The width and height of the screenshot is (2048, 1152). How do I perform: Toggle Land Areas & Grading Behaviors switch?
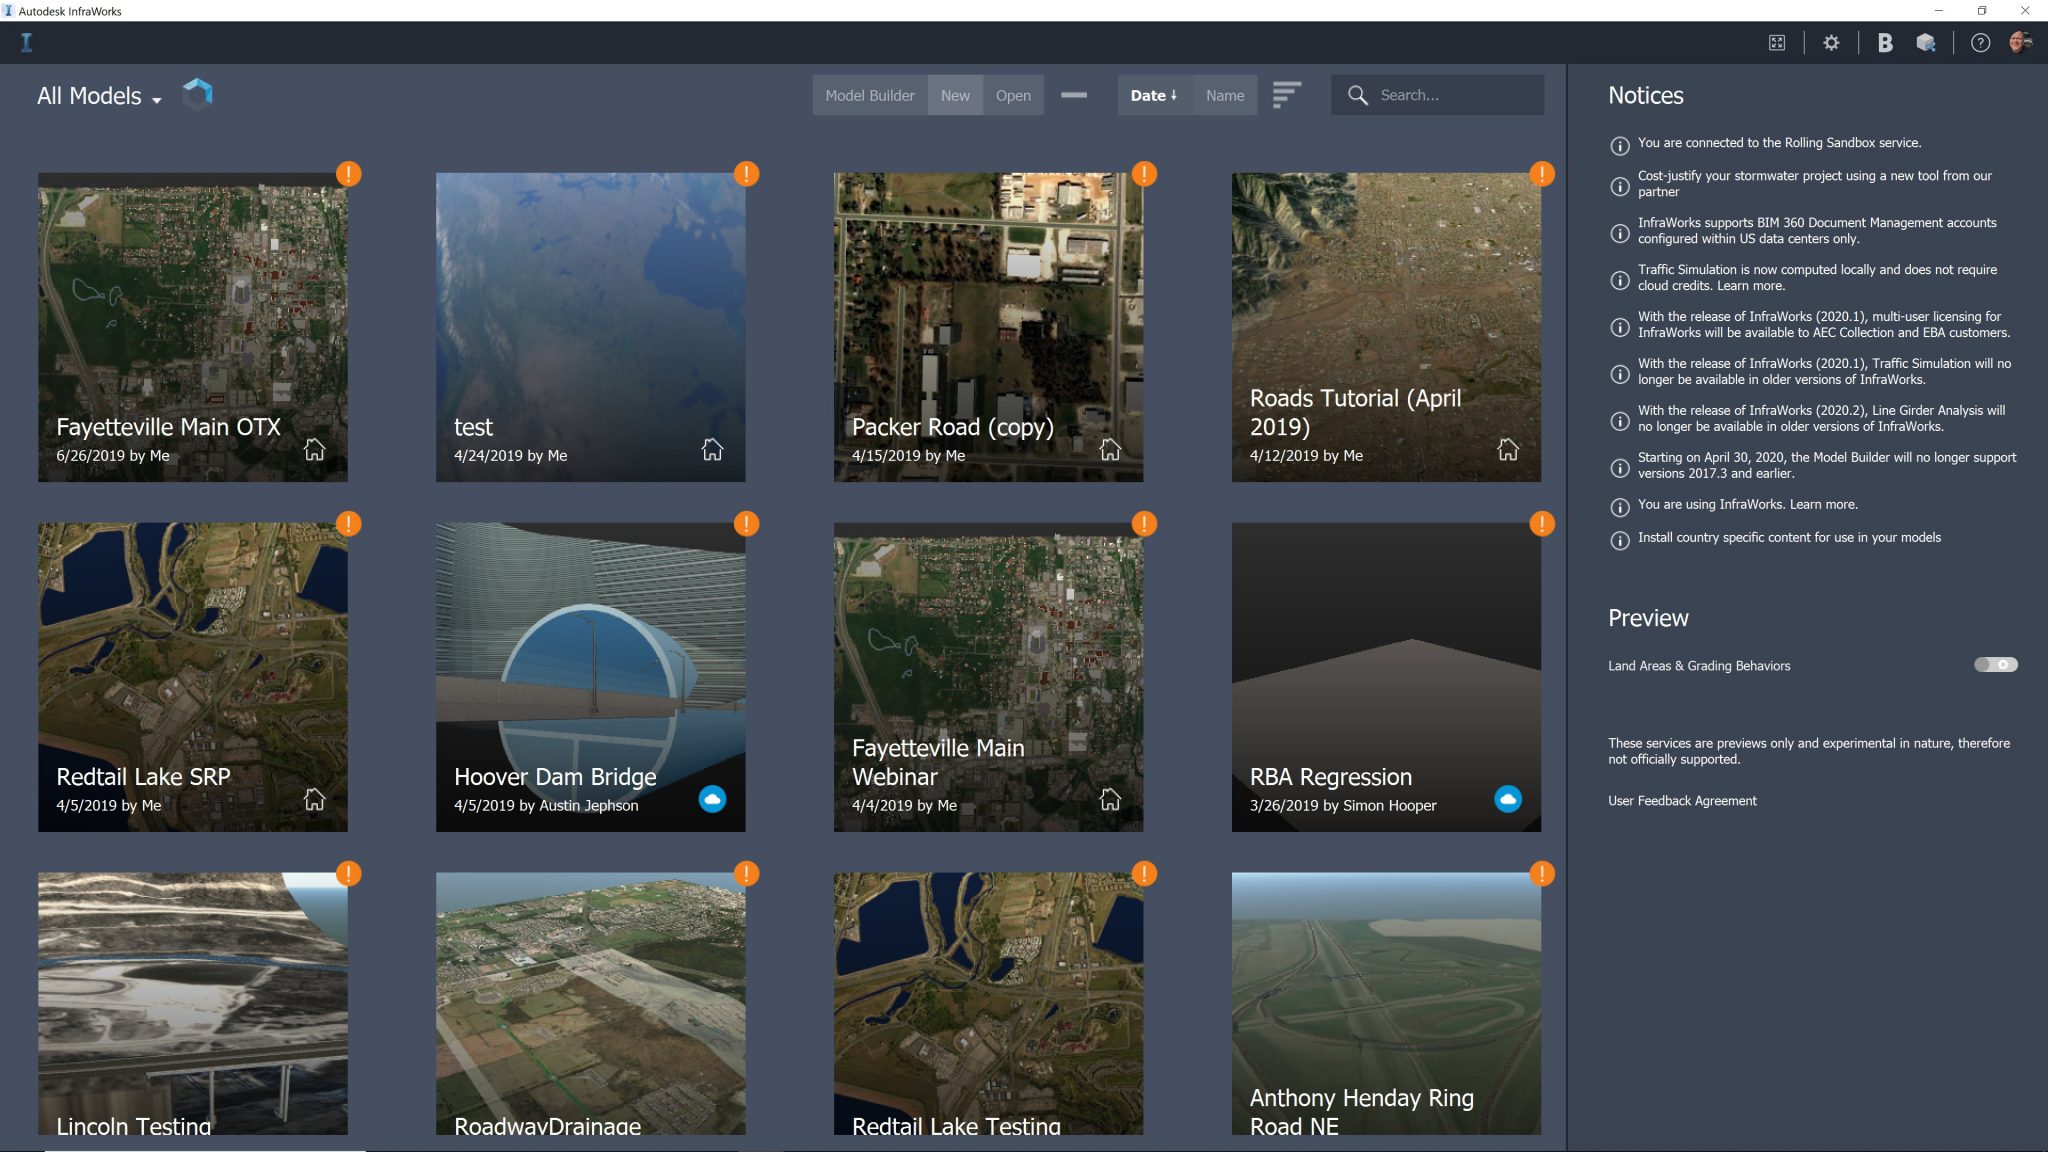[x=1995, y=665]
